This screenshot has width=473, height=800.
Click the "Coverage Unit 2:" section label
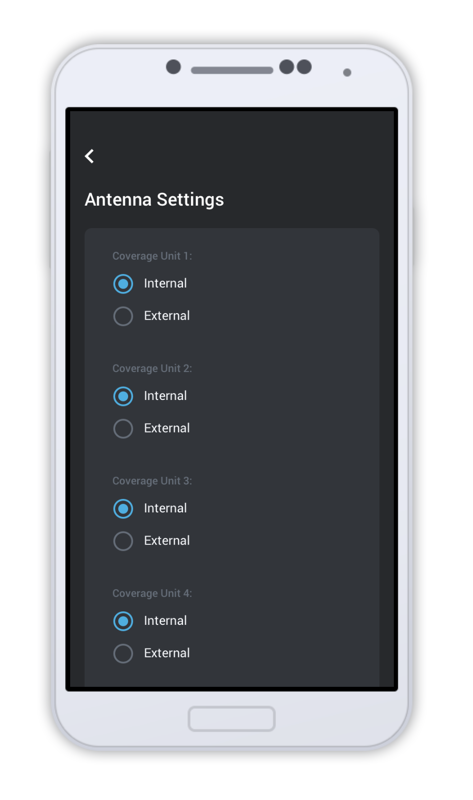point(152,368)
